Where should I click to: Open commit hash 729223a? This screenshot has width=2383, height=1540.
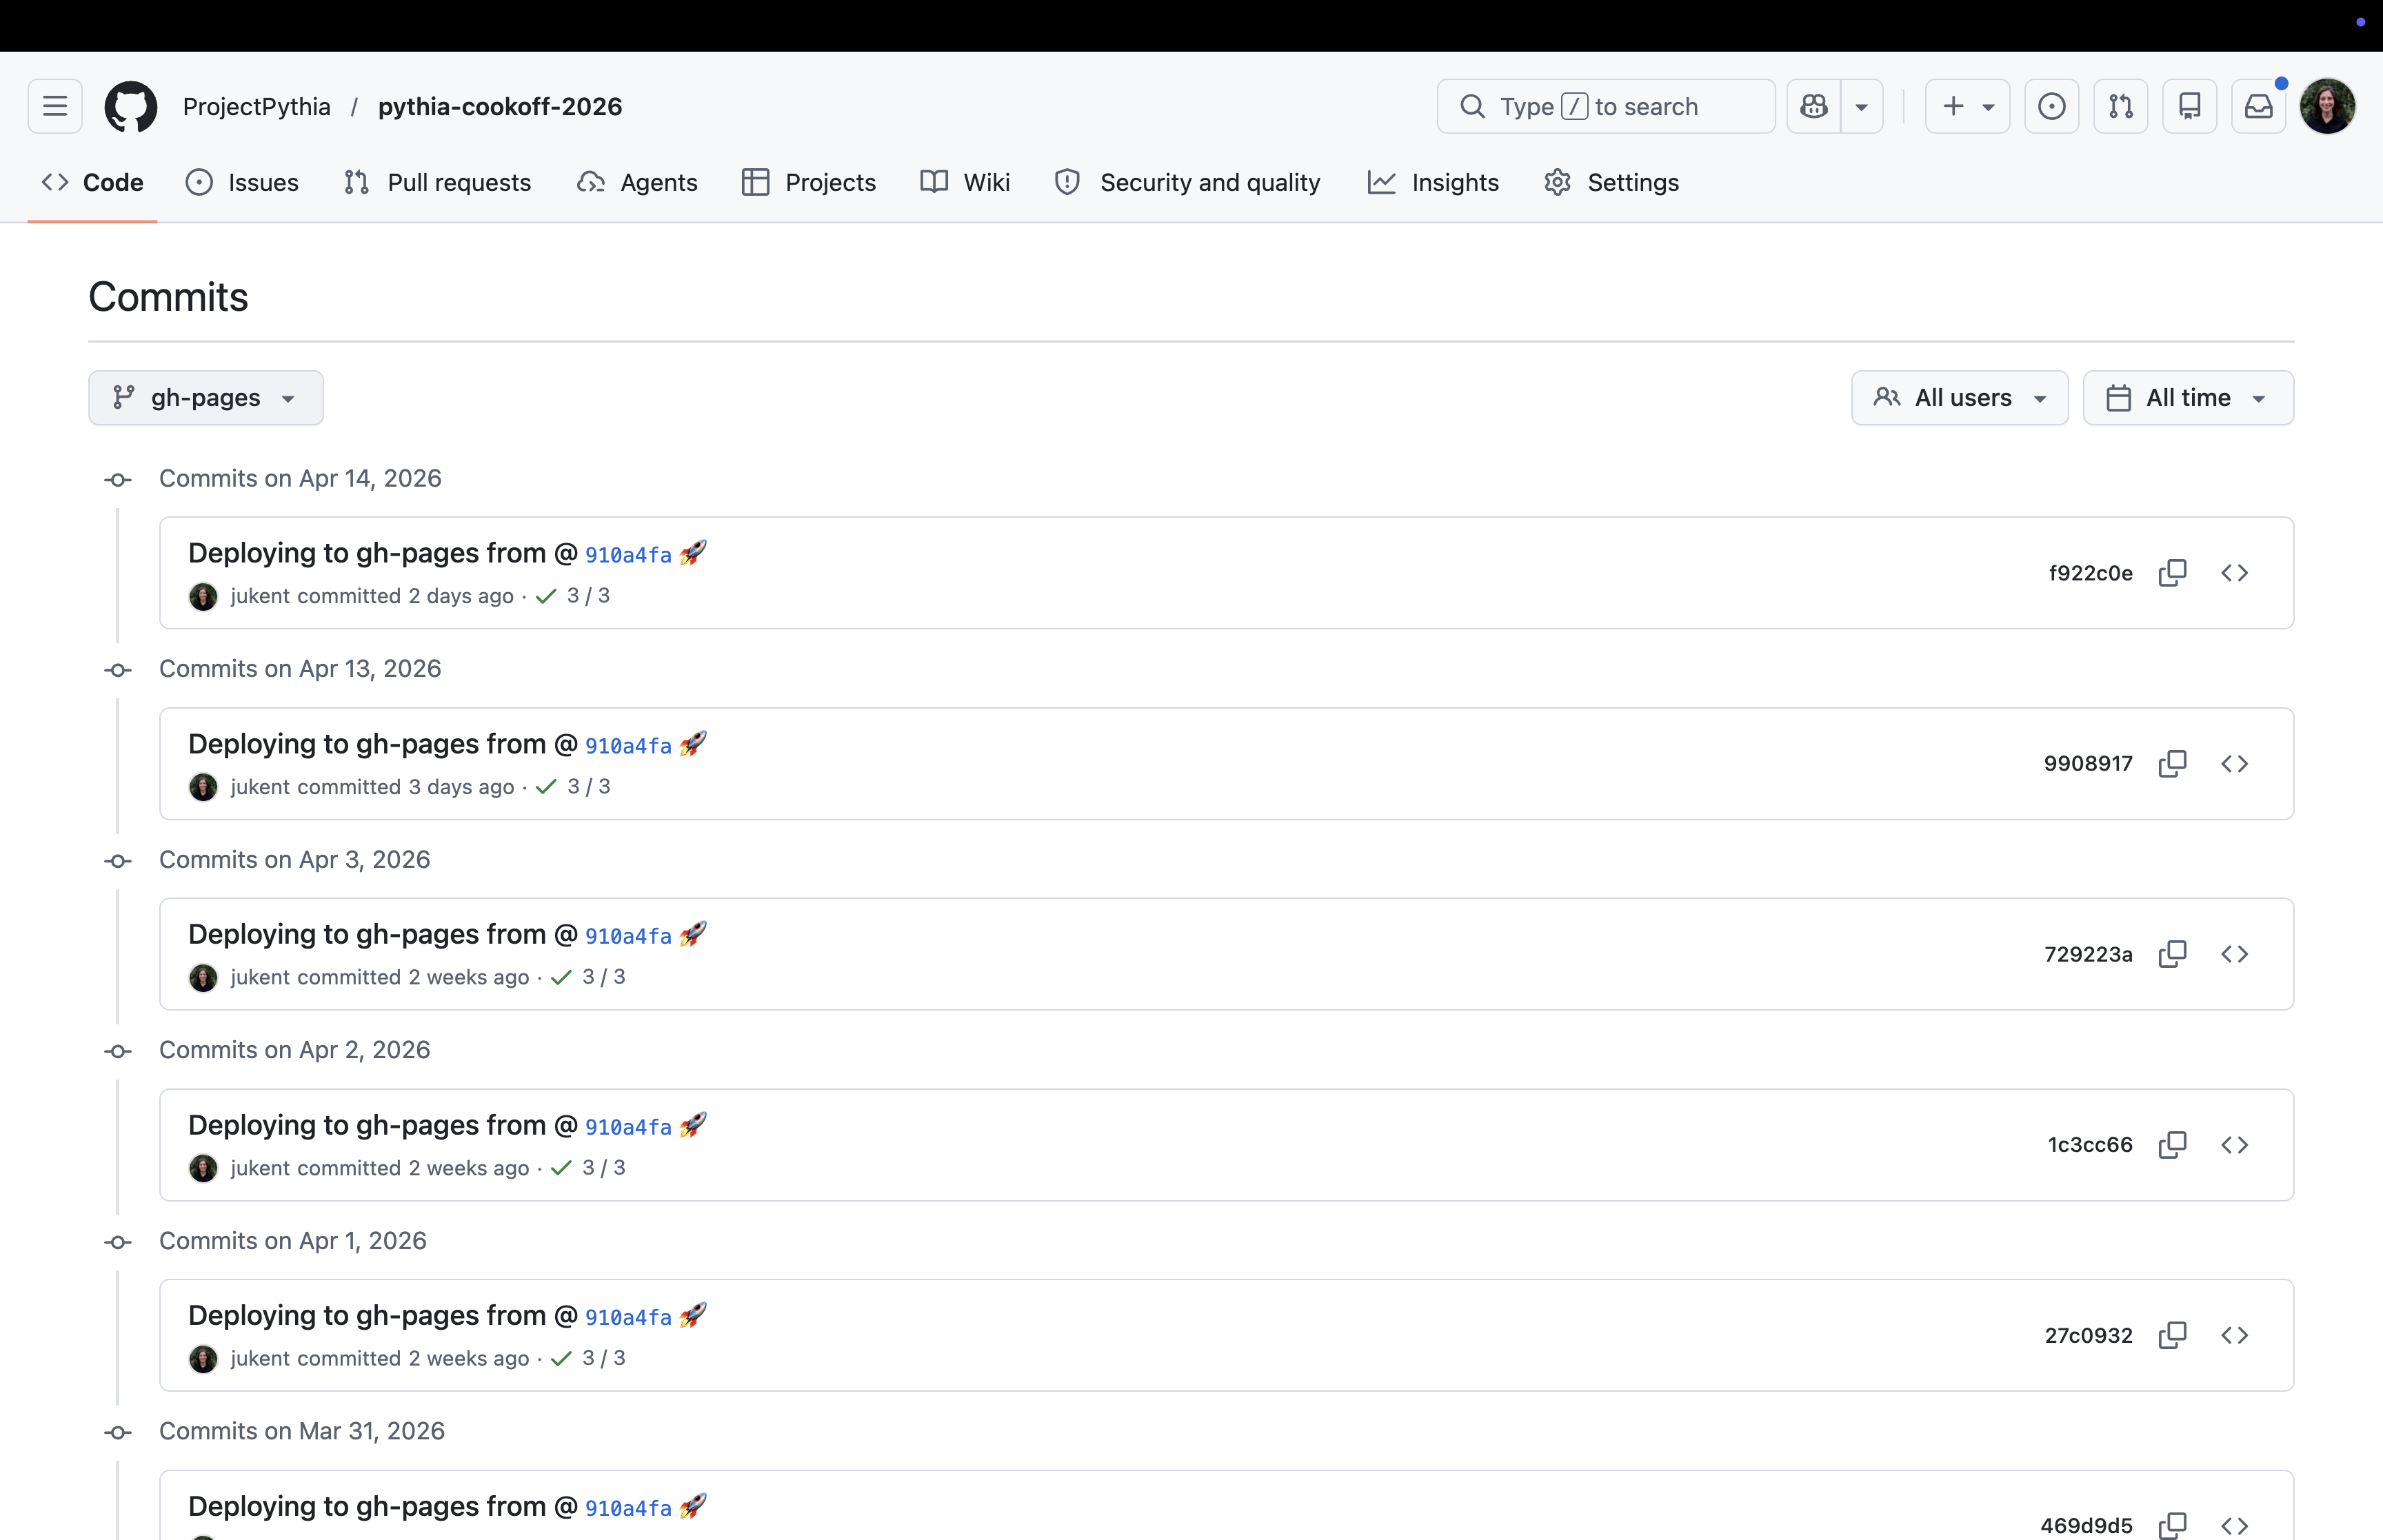(2088, 954)
